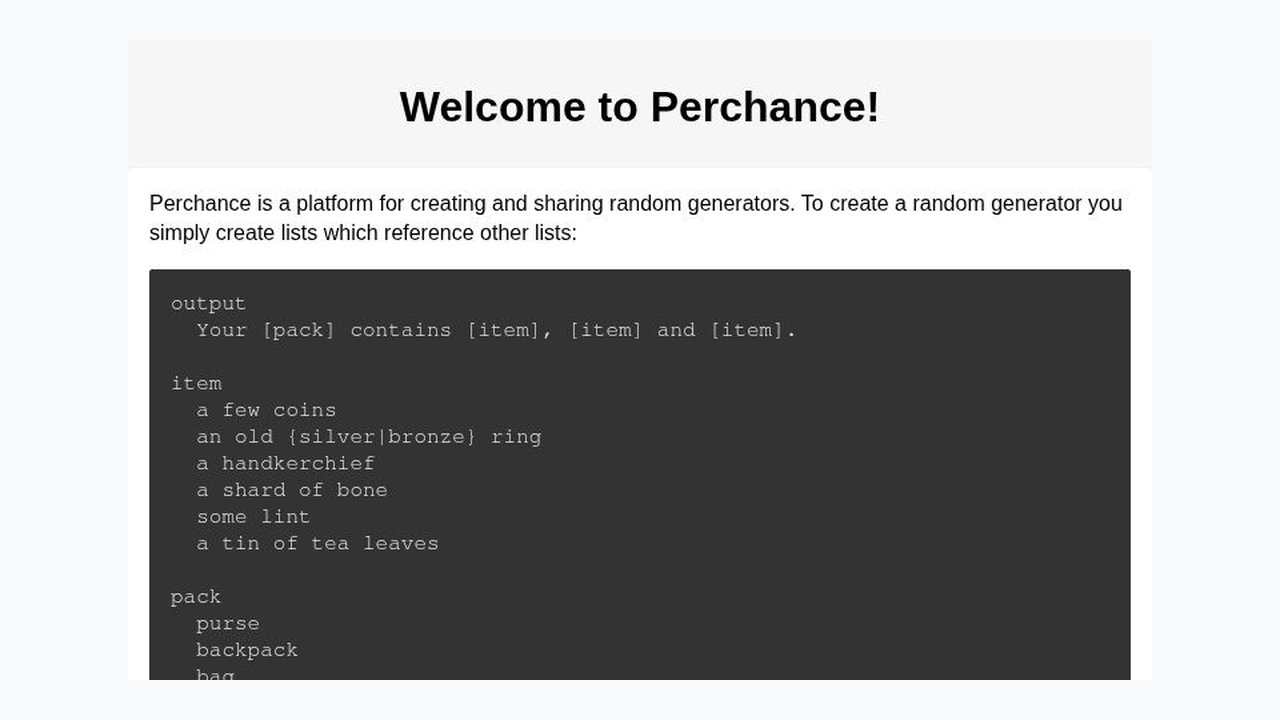The image size is (1280, 720).
Task: Click the 'some lint' code line
Action: (253, 517)
